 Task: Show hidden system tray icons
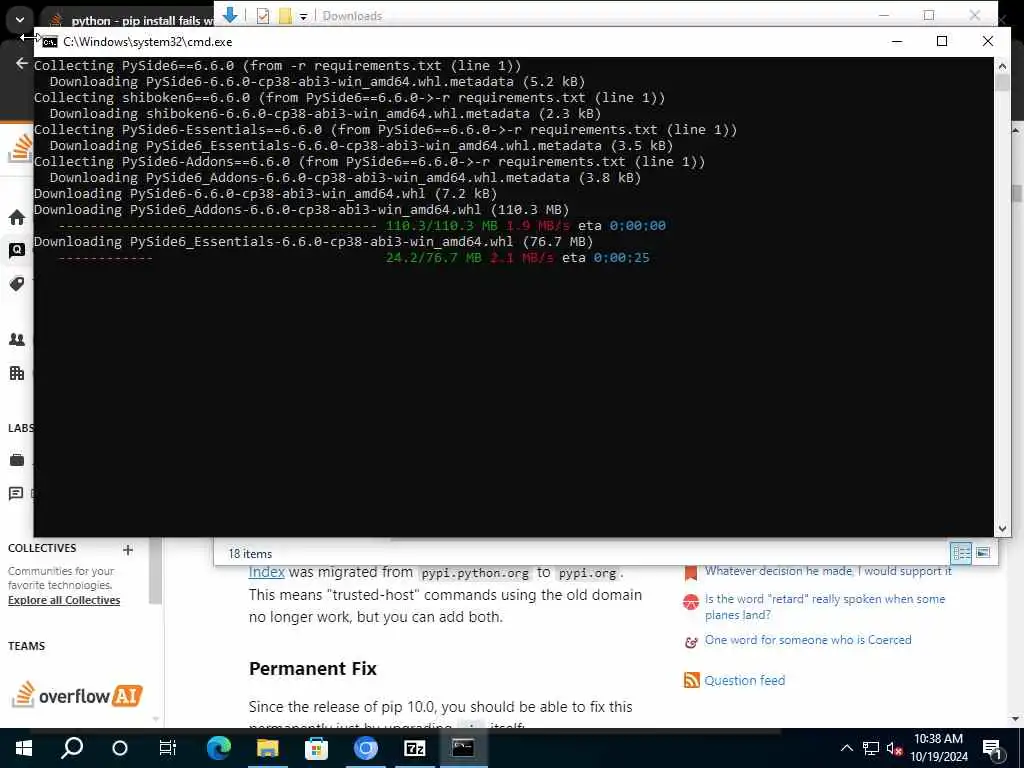coord(846,748)
